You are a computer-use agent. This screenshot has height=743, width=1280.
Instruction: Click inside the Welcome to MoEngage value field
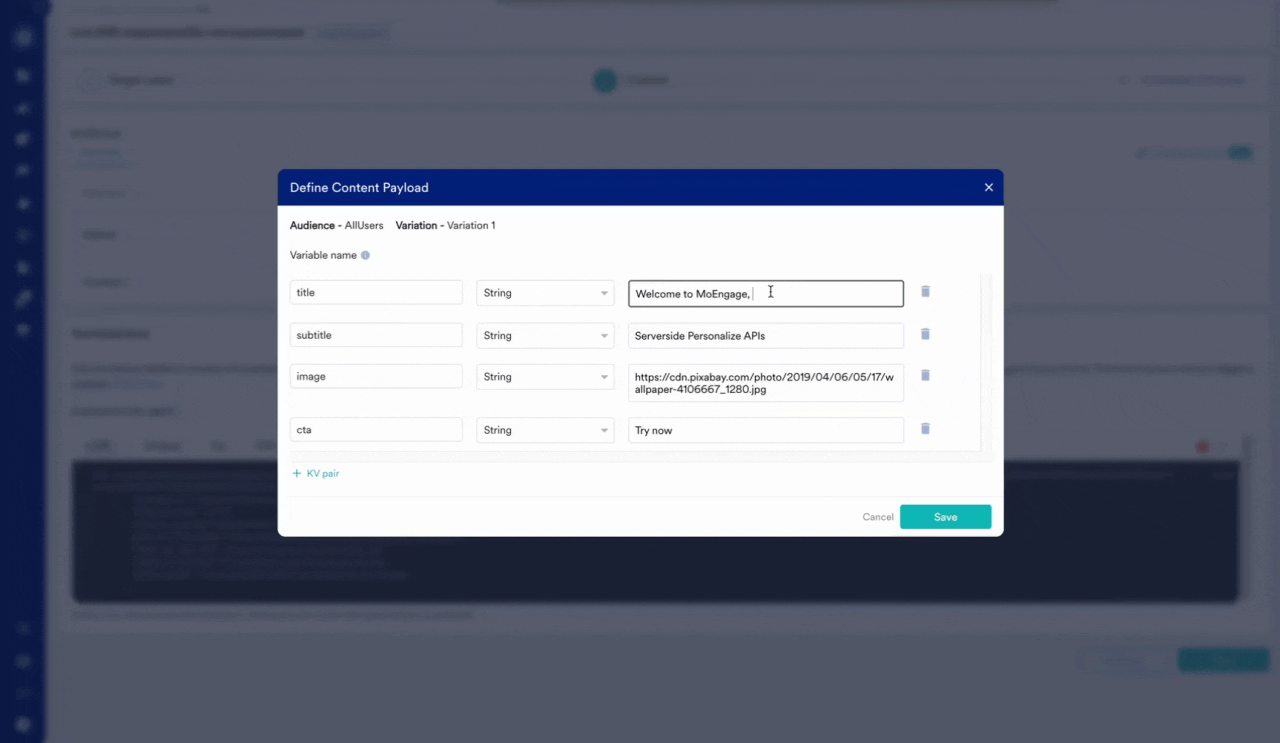[x=765, y=293]
